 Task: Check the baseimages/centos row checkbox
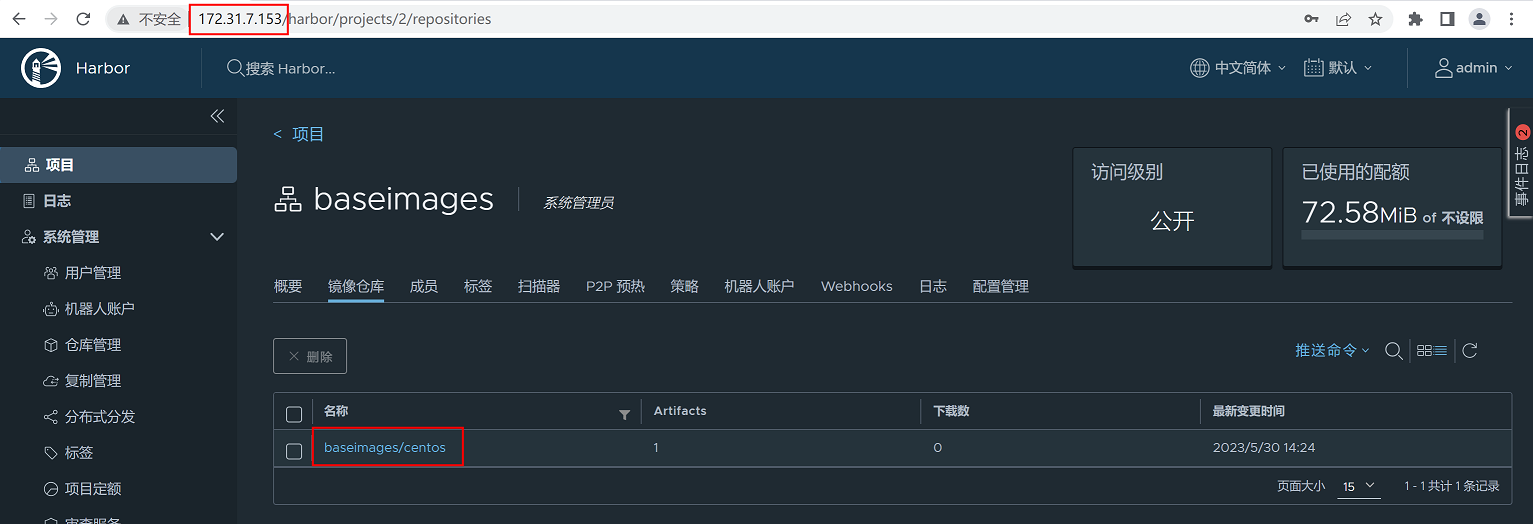pos(294,451)
